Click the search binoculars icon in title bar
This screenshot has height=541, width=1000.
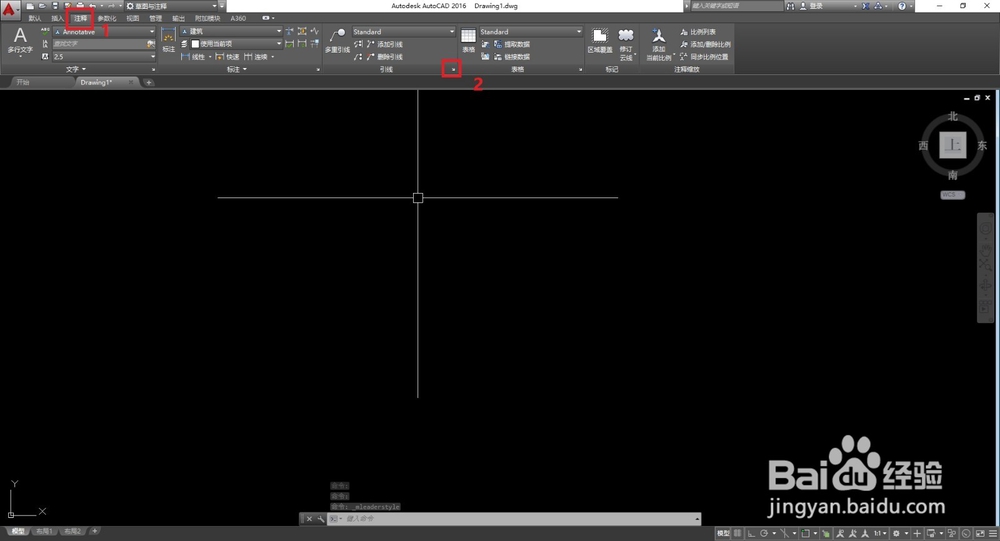point(791,6)
